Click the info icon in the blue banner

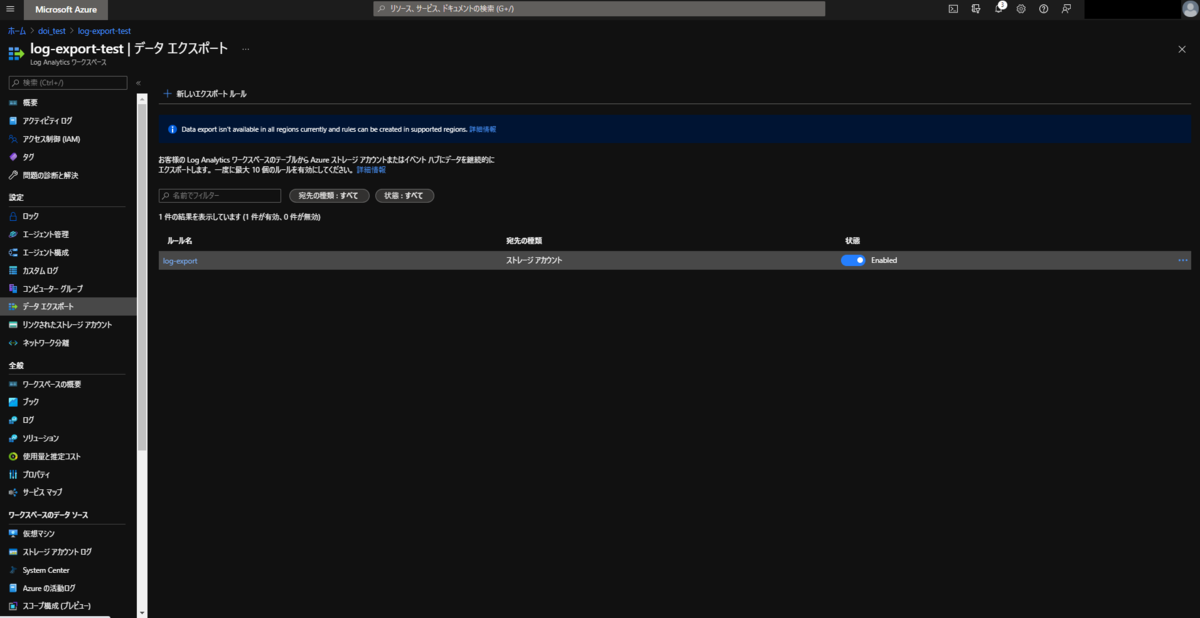click(x=172, y=129)
